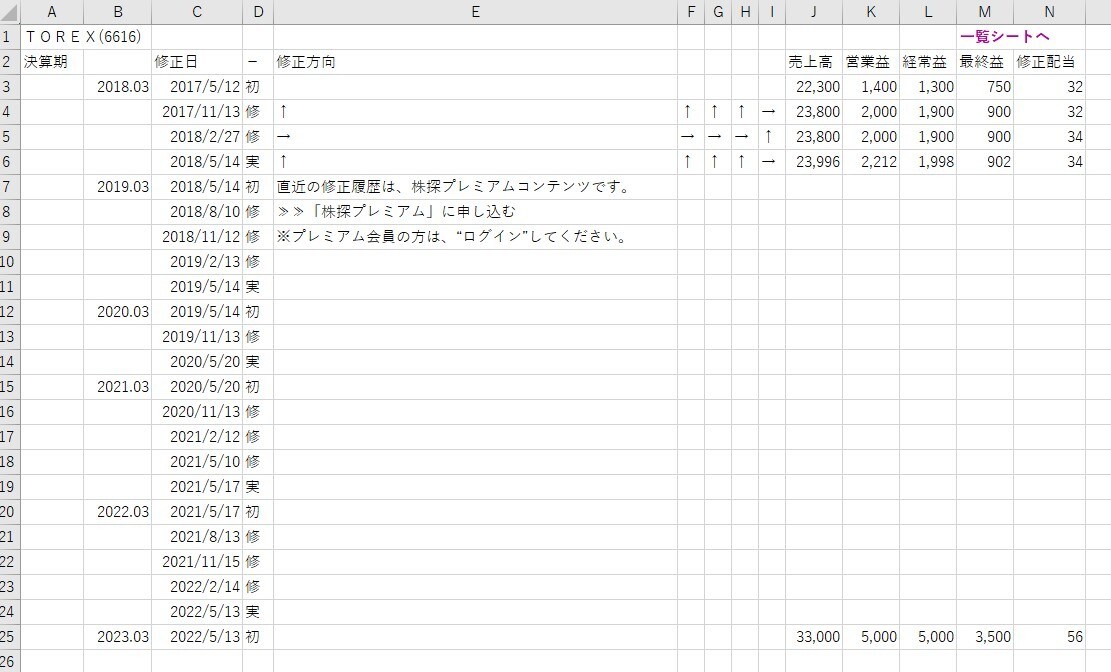Select column J header
This screenshot has width=1111, height=672.
point(813,12)
